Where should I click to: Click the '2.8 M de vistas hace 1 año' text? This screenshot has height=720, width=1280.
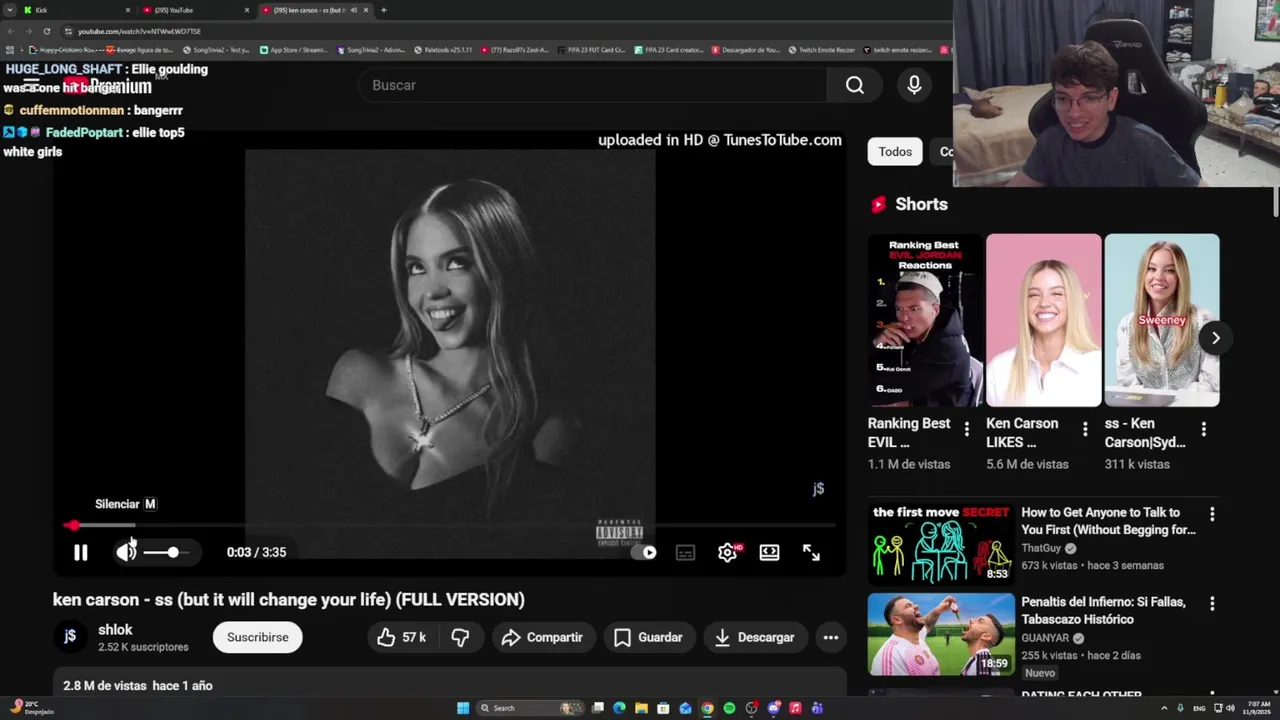[138, 686]
